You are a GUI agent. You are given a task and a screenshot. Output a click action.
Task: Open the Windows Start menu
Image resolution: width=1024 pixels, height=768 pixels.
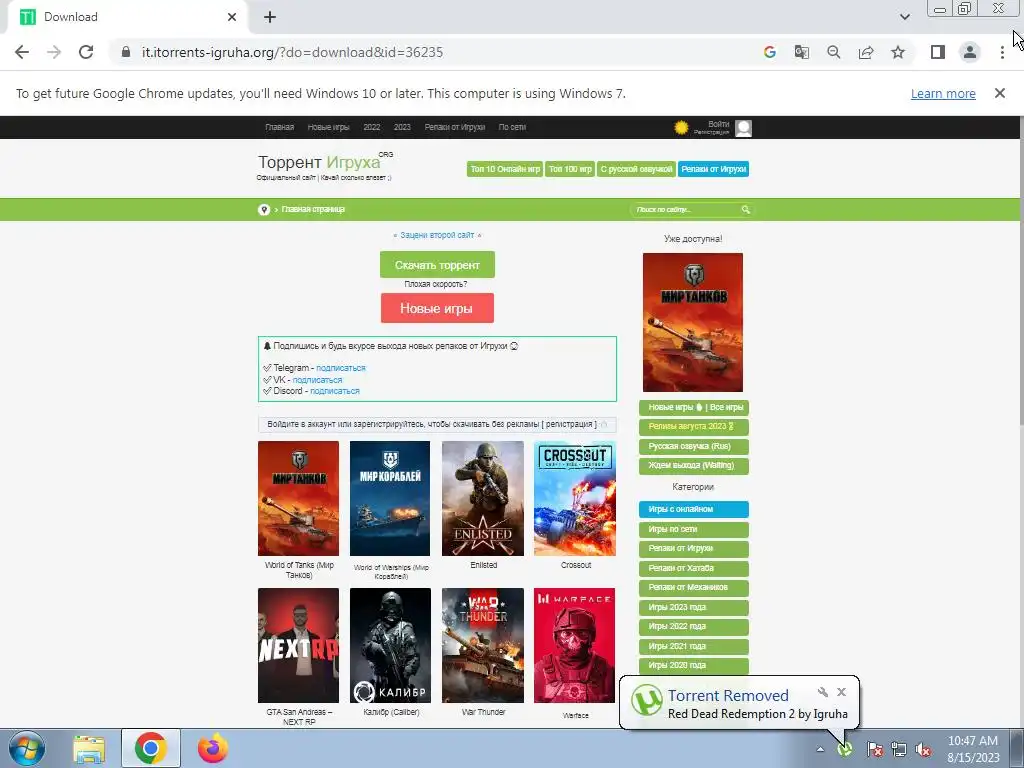[x=26, y=748]
